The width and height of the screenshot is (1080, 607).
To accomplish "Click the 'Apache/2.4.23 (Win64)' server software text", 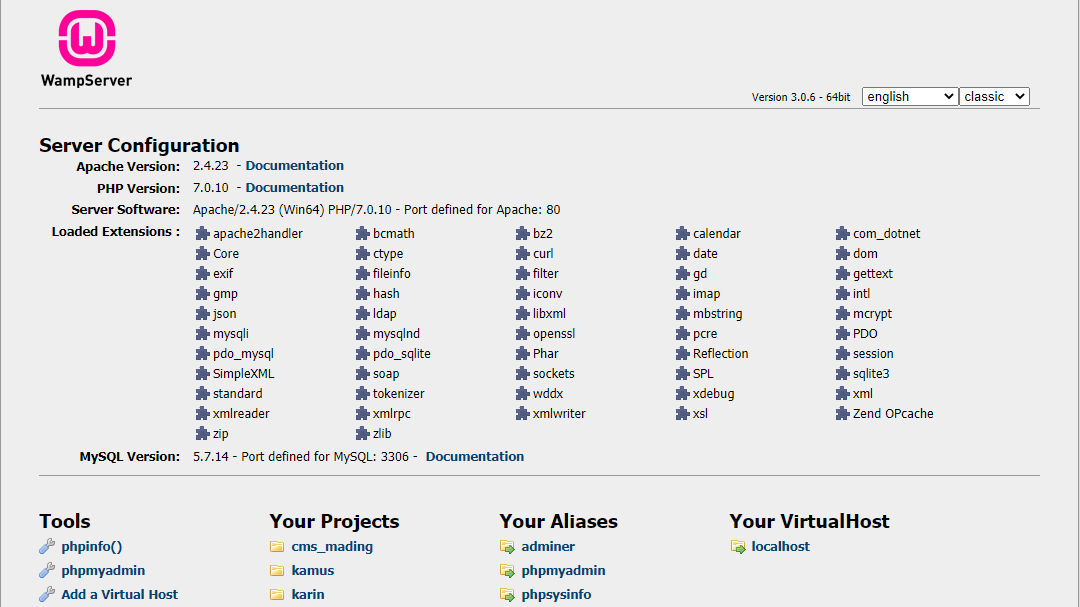I will 258,209.
